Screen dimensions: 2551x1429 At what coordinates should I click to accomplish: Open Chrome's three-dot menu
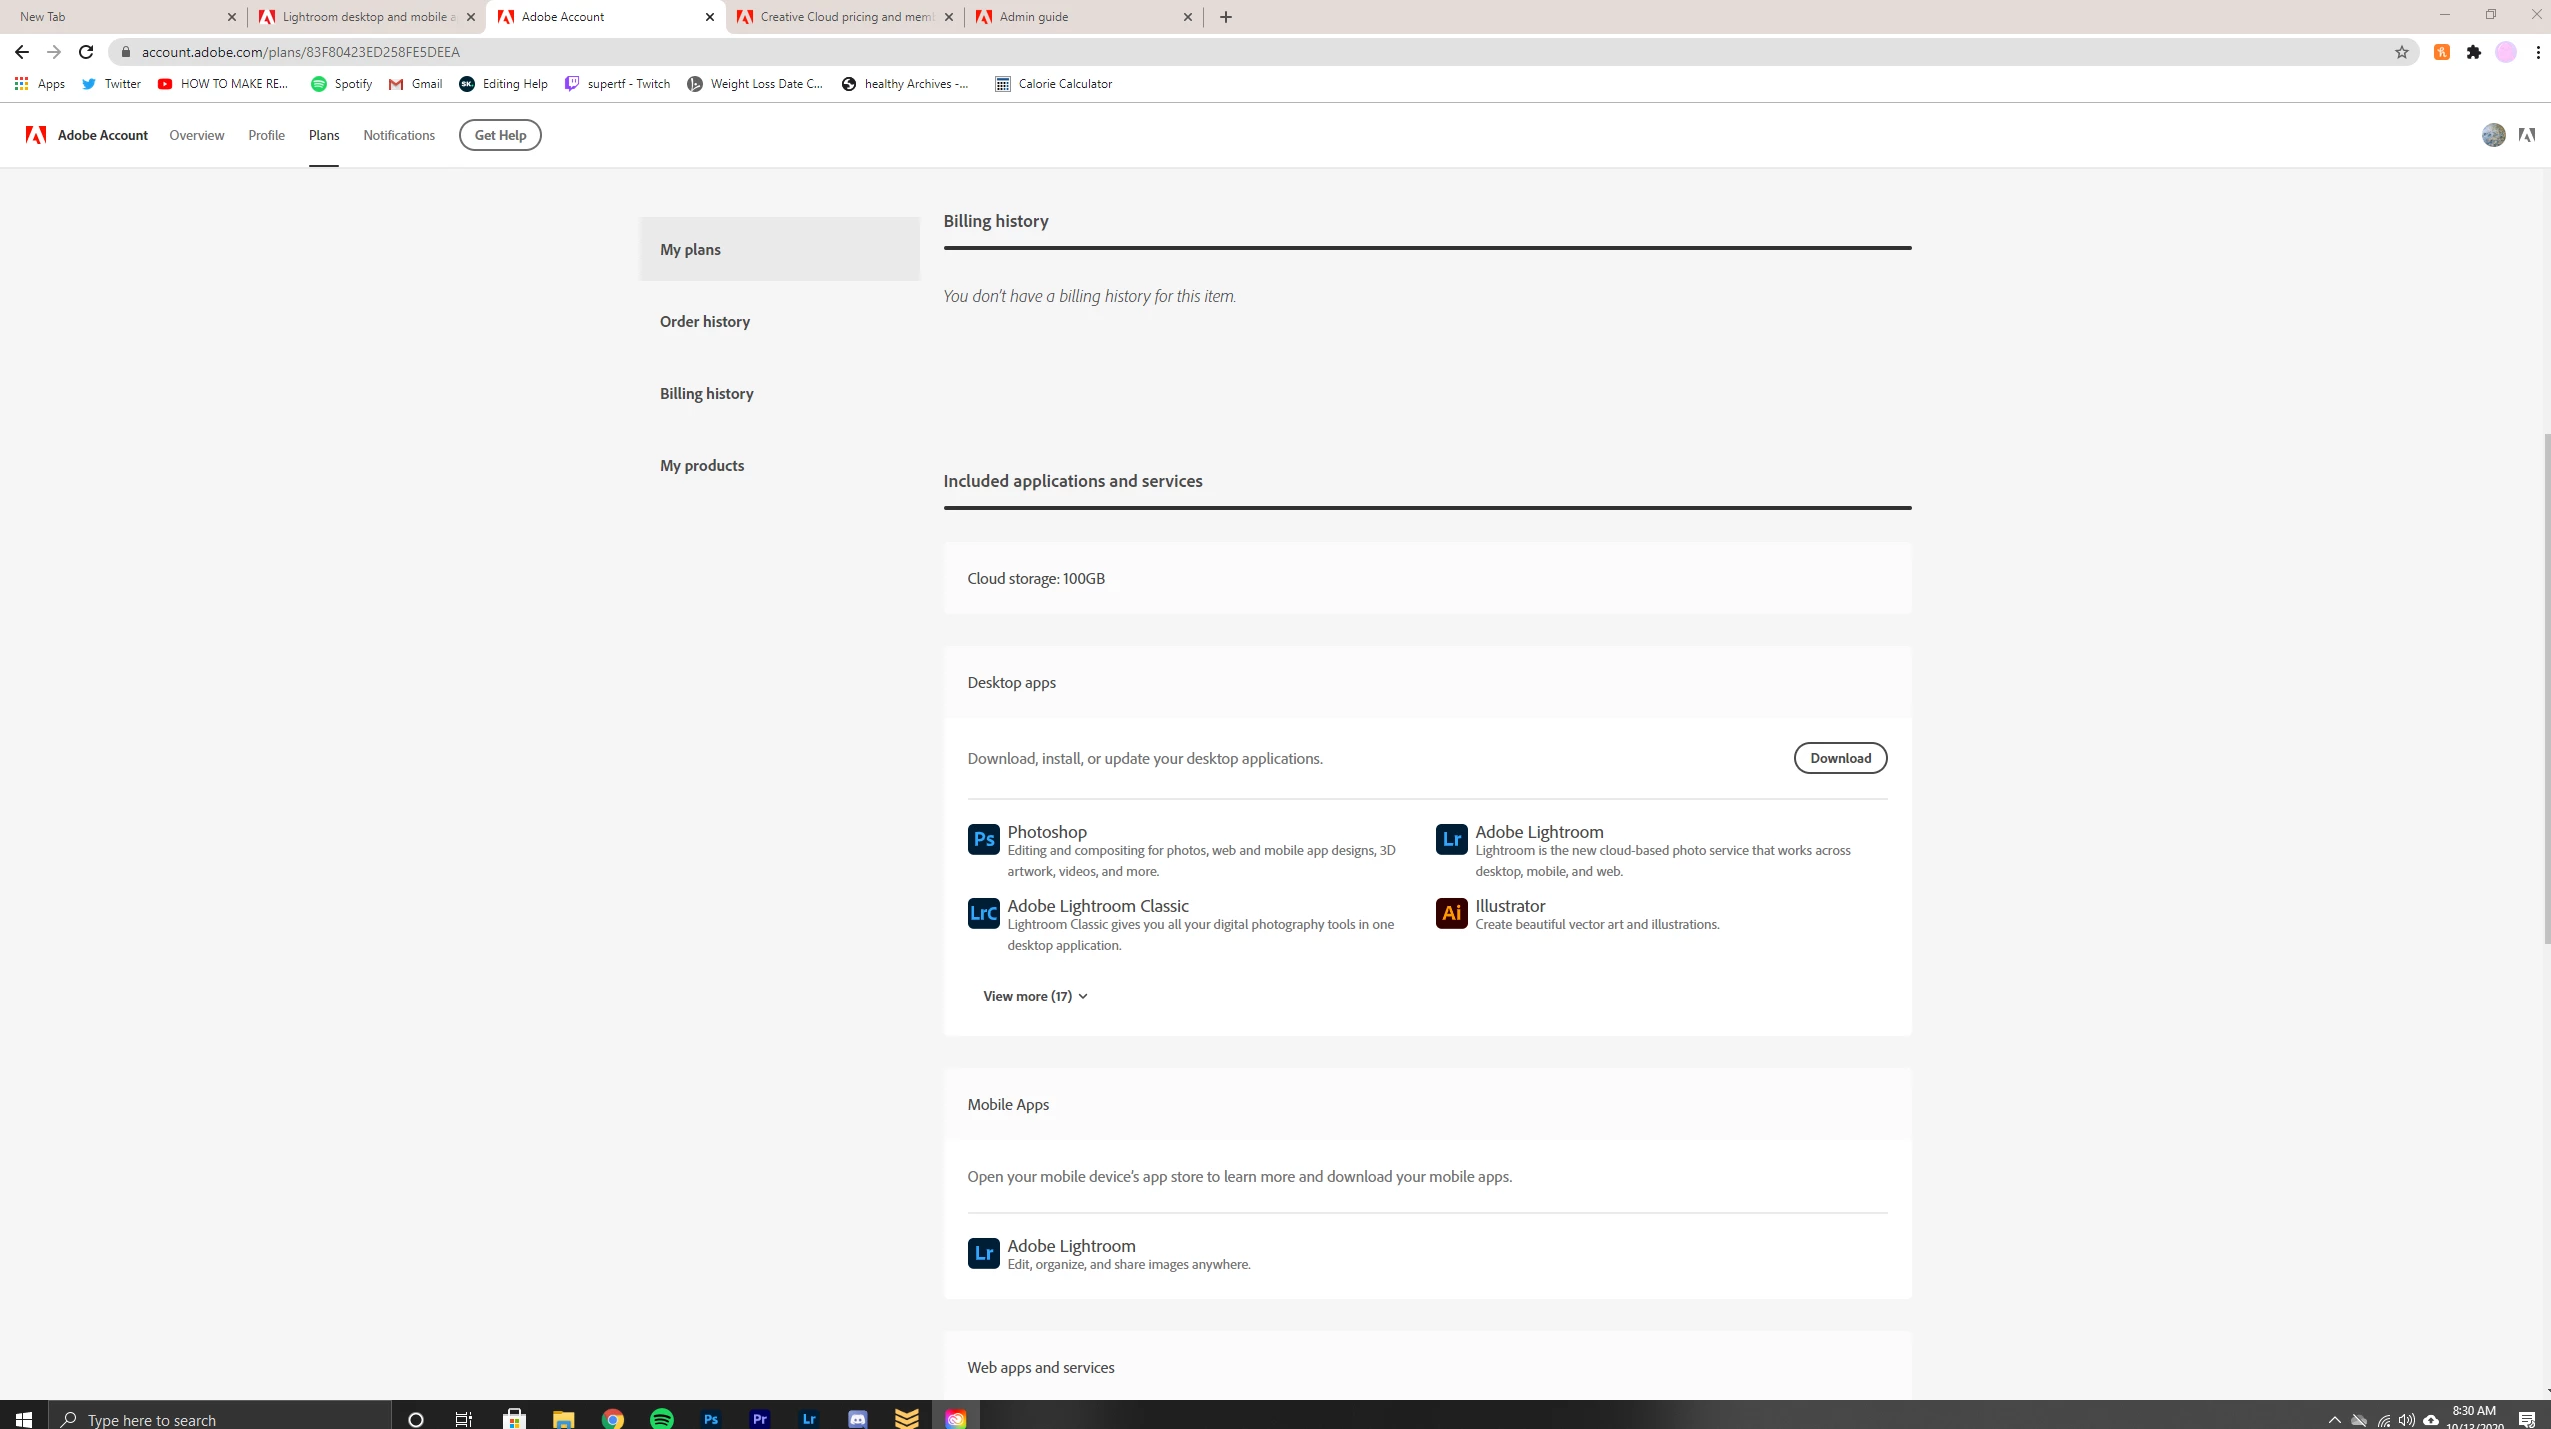pos(2537,52)
